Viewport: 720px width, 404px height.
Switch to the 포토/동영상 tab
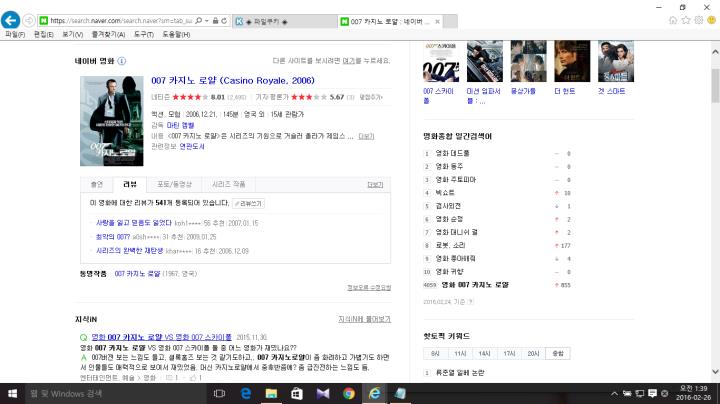[x=174, y=185]
